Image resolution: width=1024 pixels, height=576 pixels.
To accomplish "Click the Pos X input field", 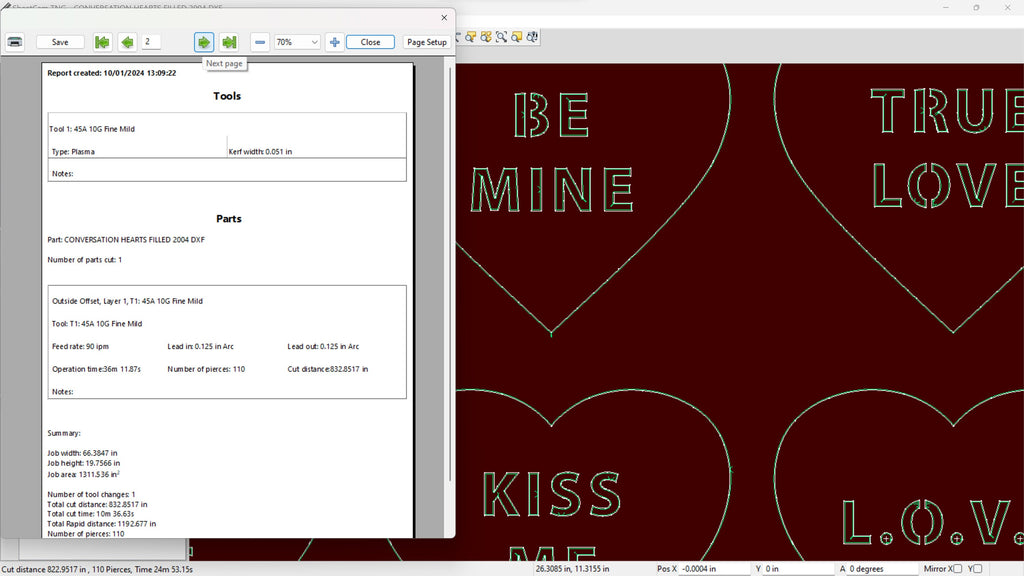I will click(x=714, y=569).
